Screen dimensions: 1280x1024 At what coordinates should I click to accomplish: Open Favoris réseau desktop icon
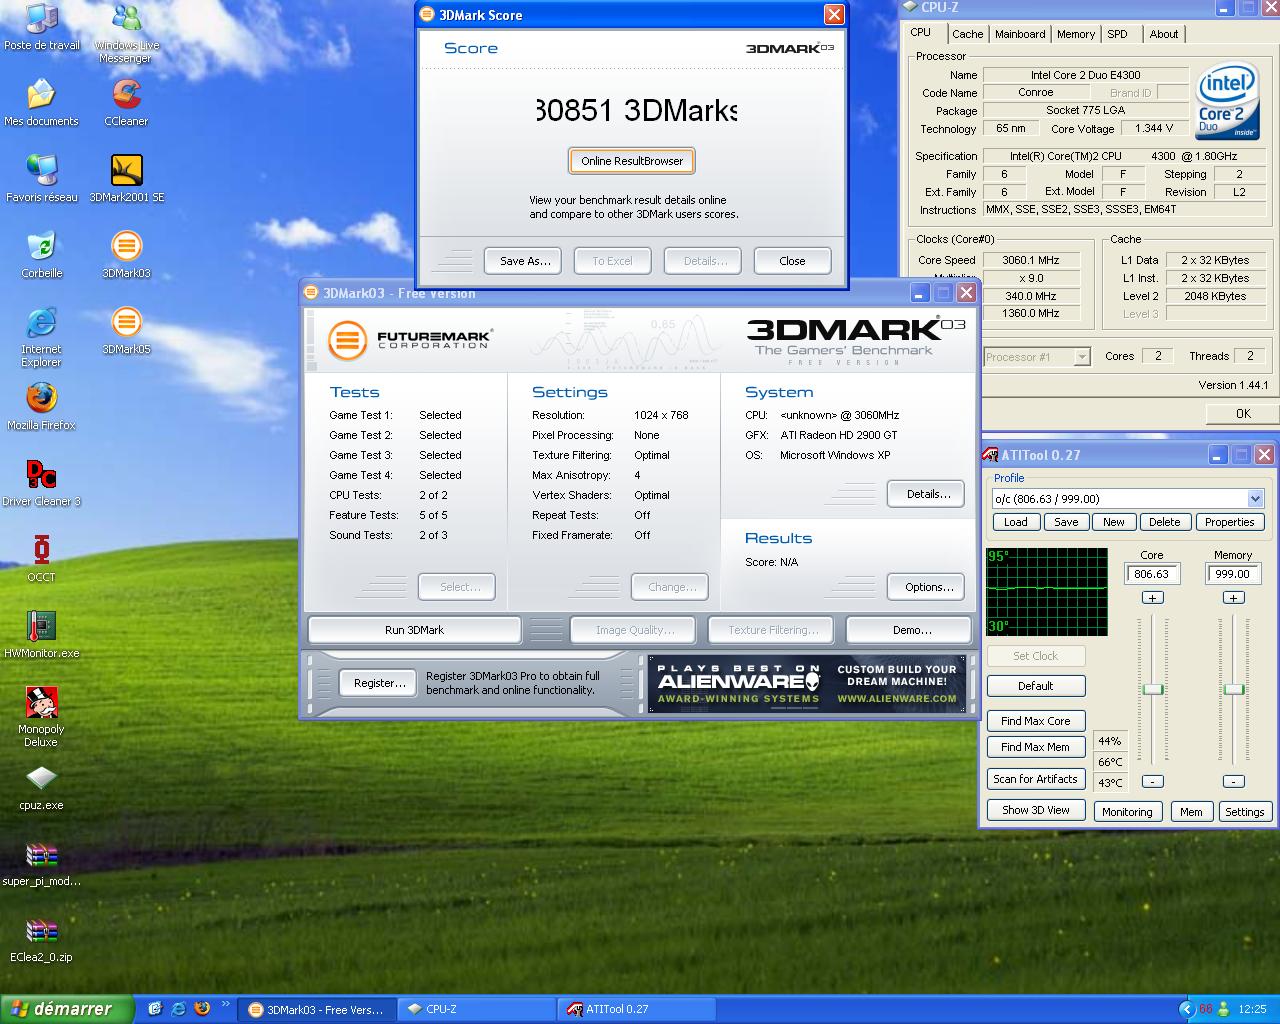click(x=41, y=179)
